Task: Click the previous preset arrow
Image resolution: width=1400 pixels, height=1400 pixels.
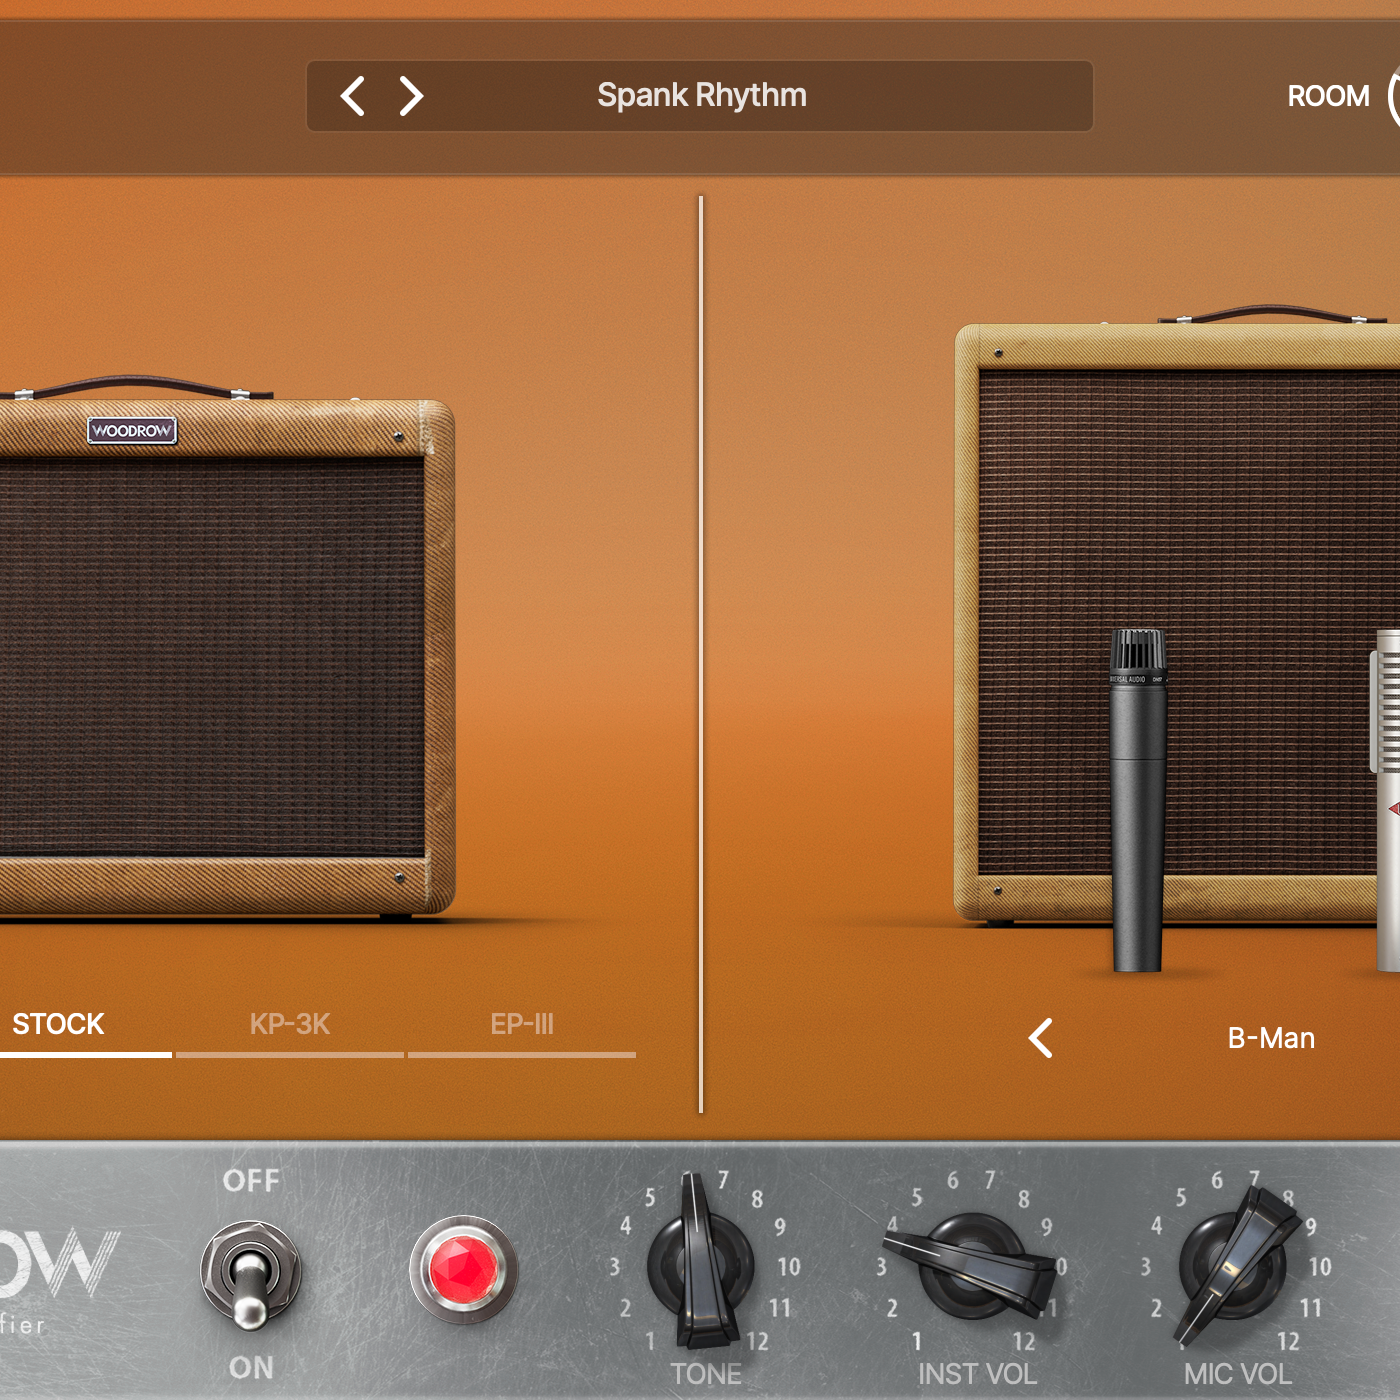Action: (x=351, y=95)
